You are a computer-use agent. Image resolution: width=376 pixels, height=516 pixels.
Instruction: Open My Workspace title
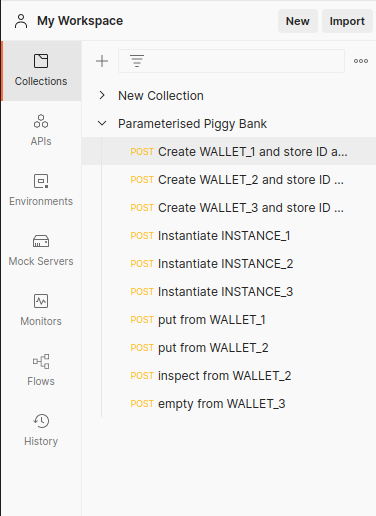(x=80, y=21)
